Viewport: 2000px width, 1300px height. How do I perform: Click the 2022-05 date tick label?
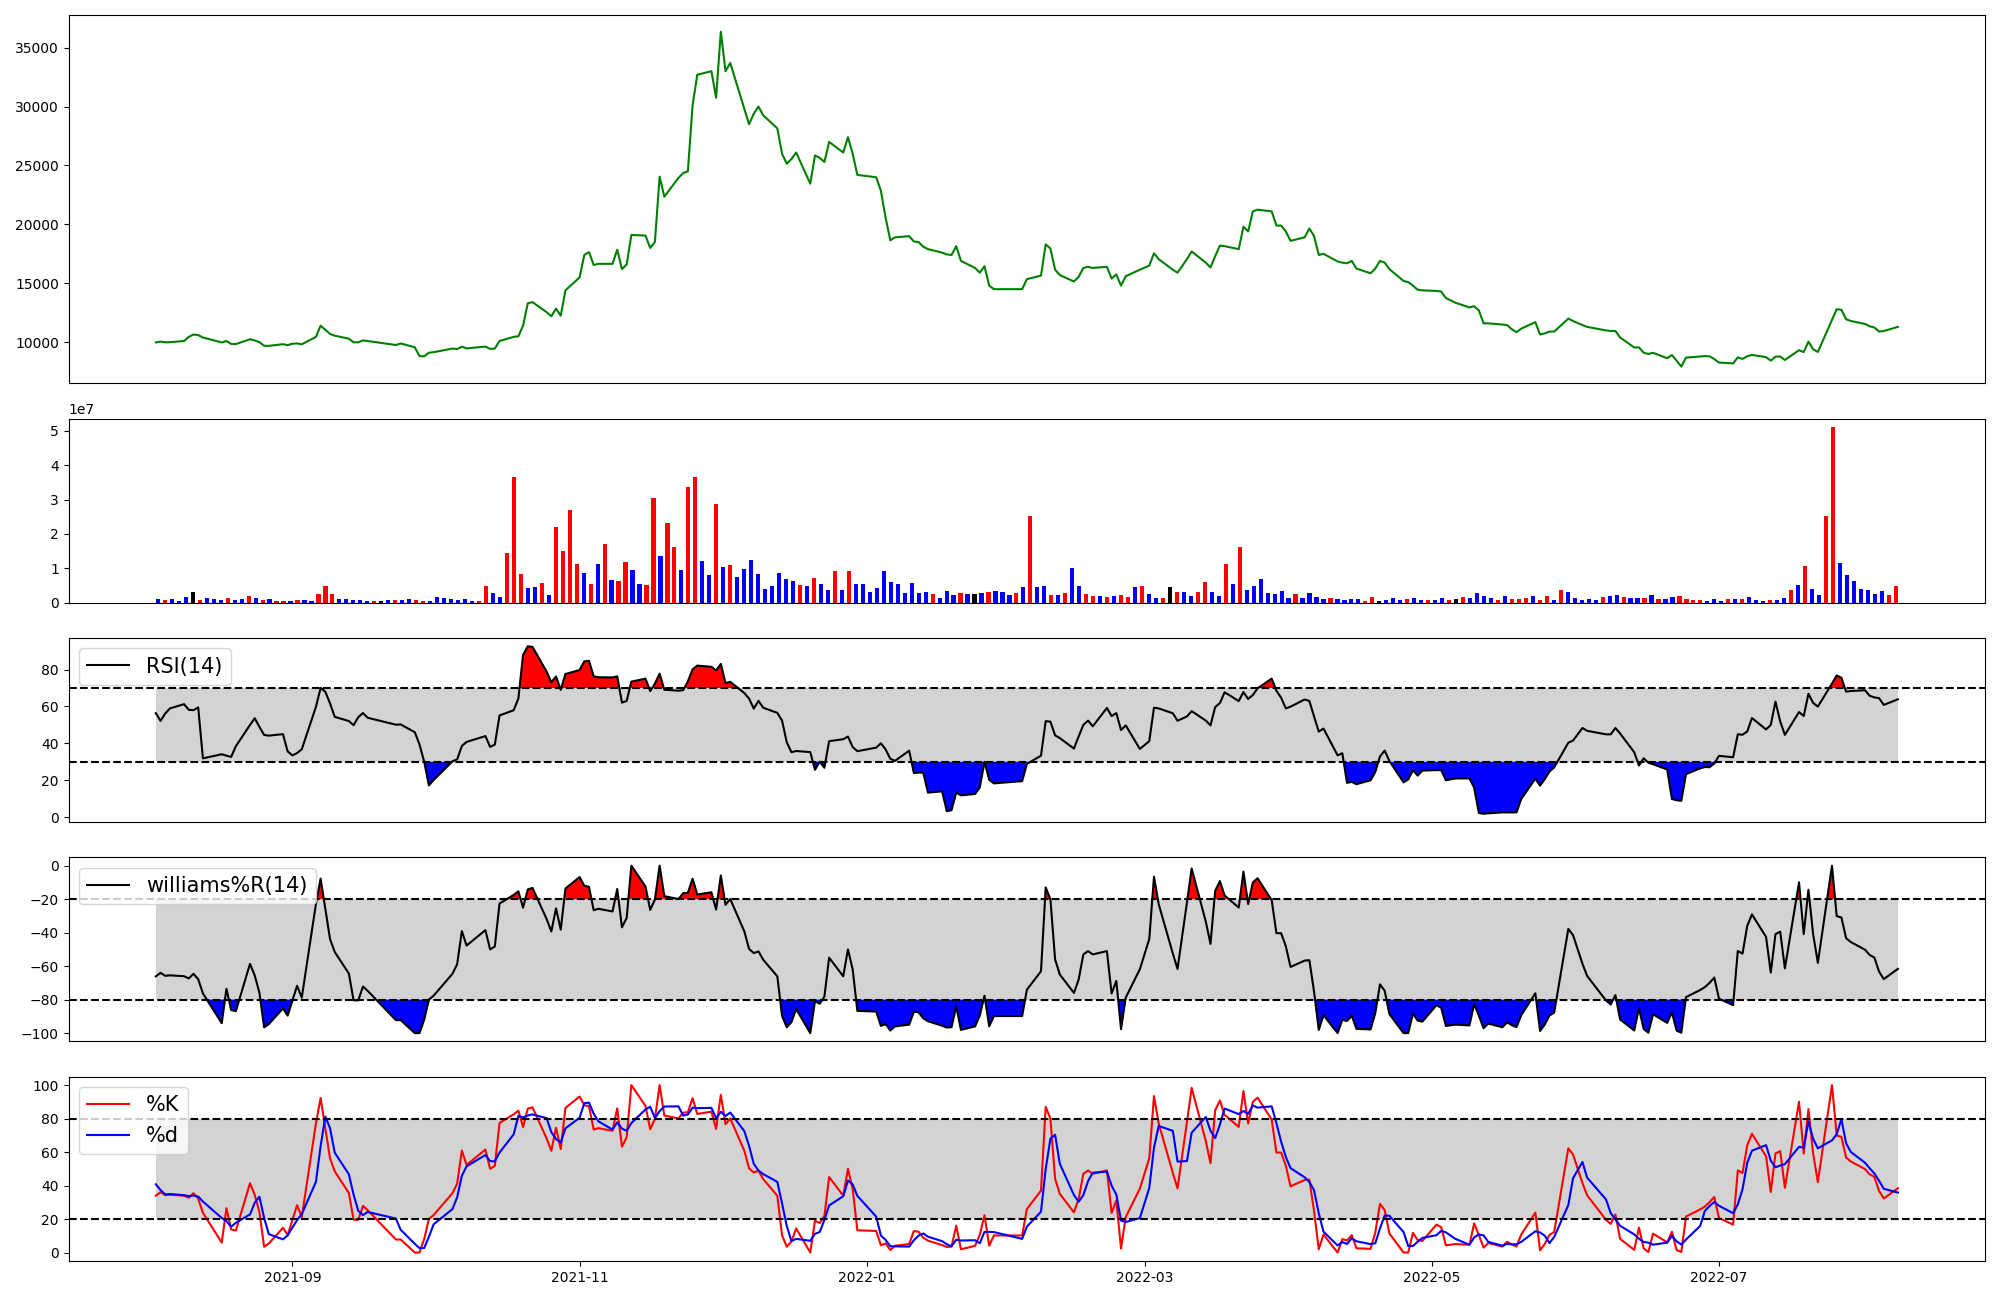[x=1431, y=1277]
